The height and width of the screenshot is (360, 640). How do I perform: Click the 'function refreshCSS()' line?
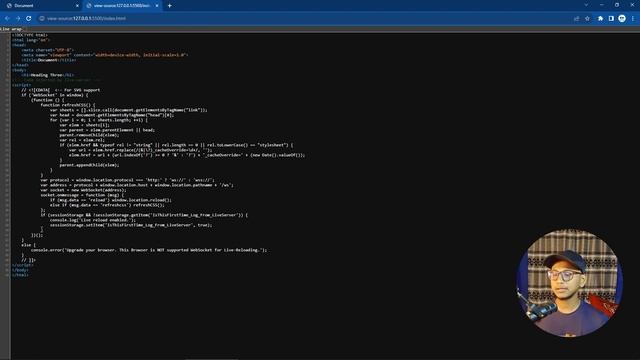pyautogui.click(x=68, y=105)
